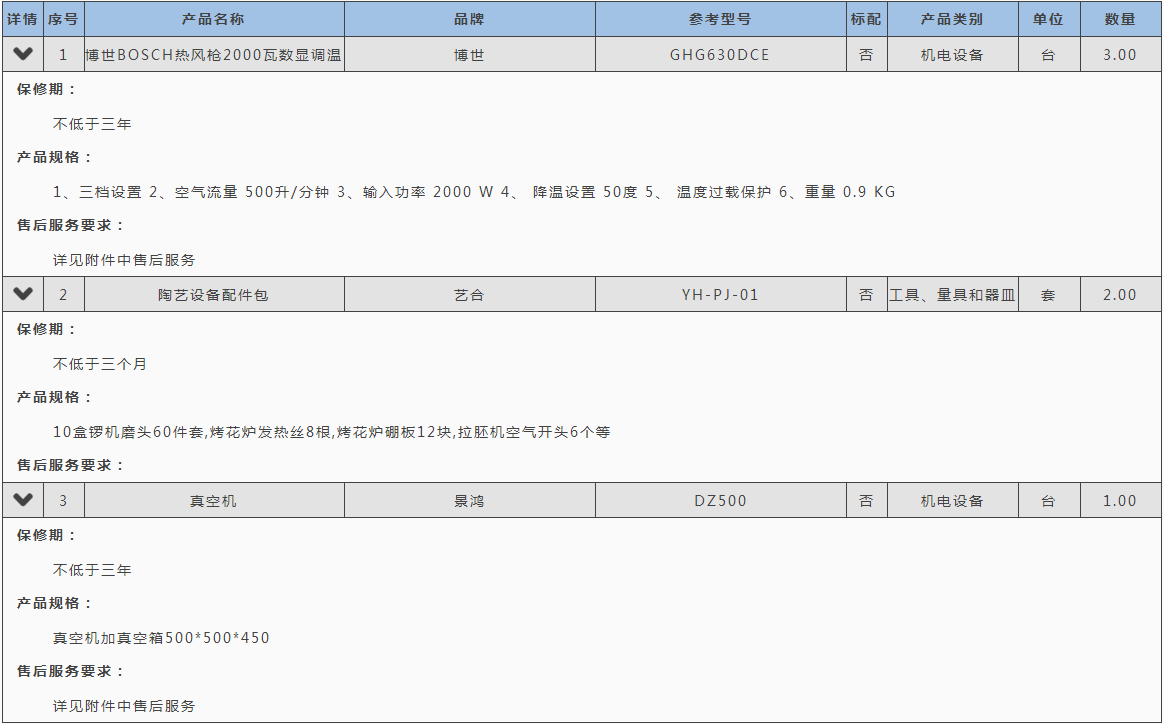Click the 详情 column header
Screen dimensions: 1164x724
point(23,19)
